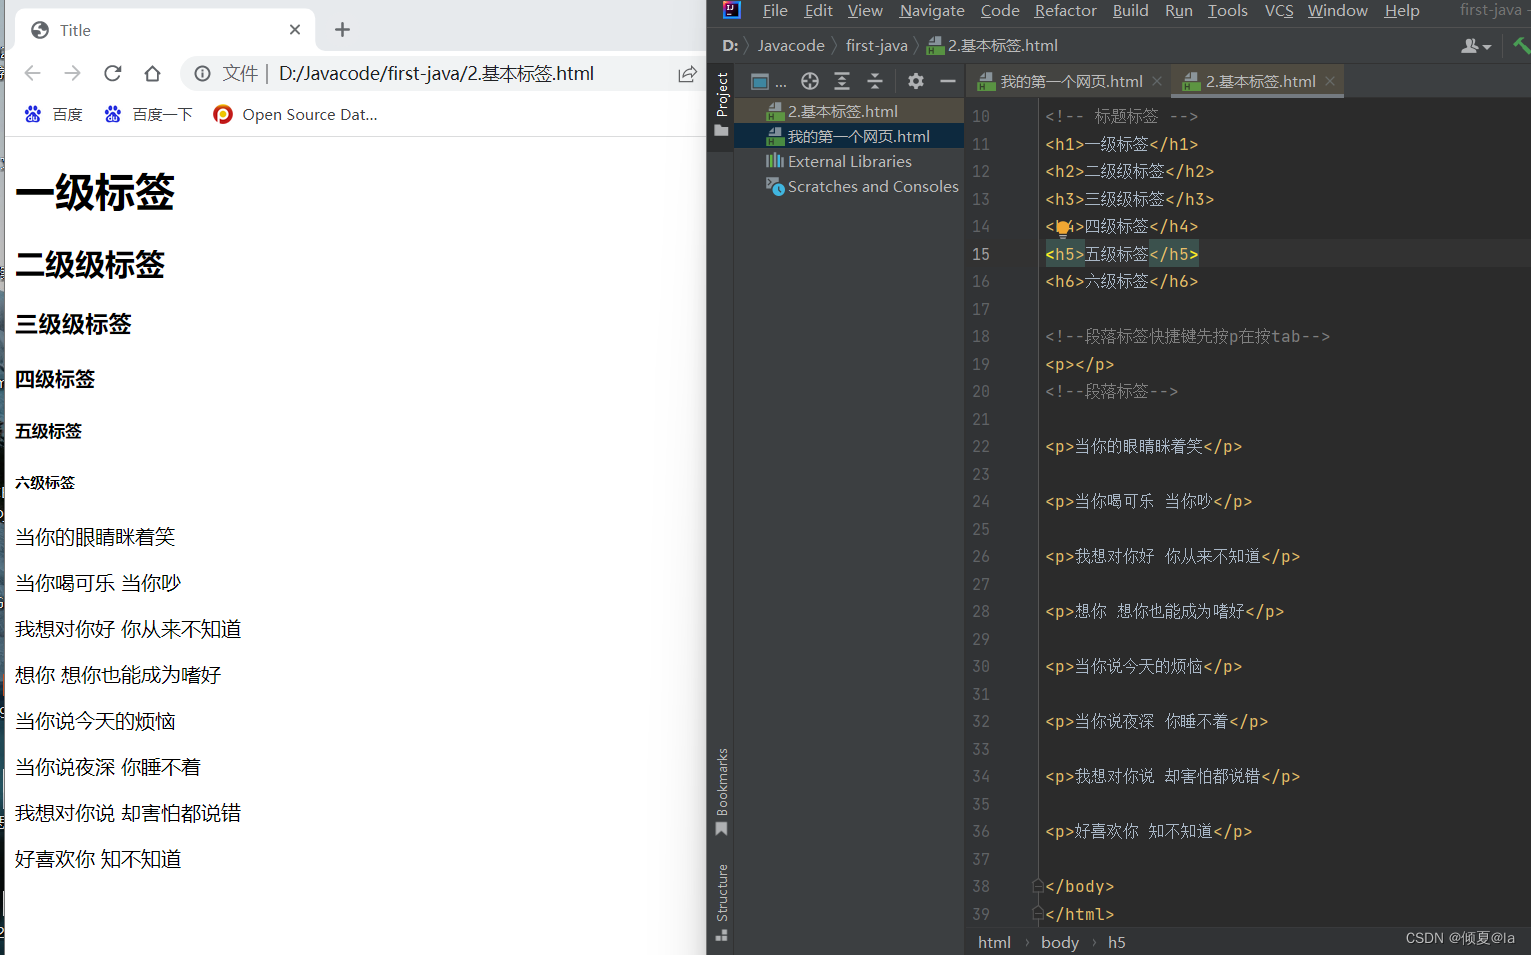Open the VCS menu
The image size is (1531, 955).
point(1279,10)
